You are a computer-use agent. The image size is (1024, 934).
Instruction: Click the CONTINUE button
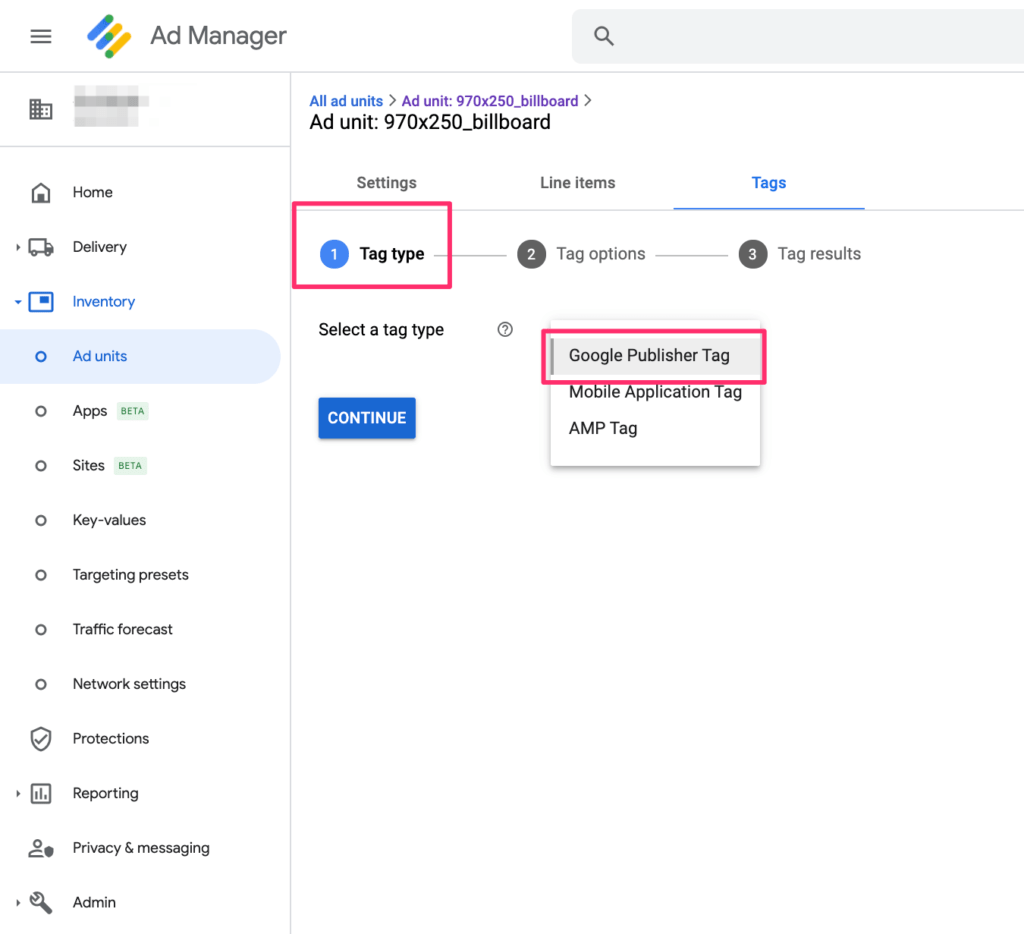366,418
